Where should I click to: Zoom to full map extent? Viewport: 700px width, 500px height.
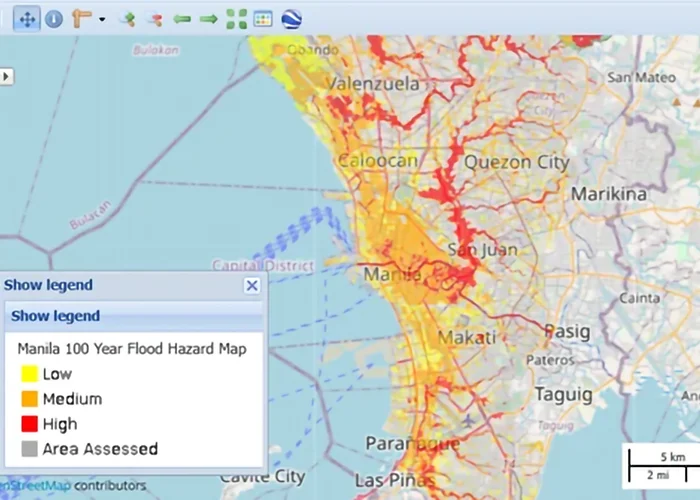[236, 18]
